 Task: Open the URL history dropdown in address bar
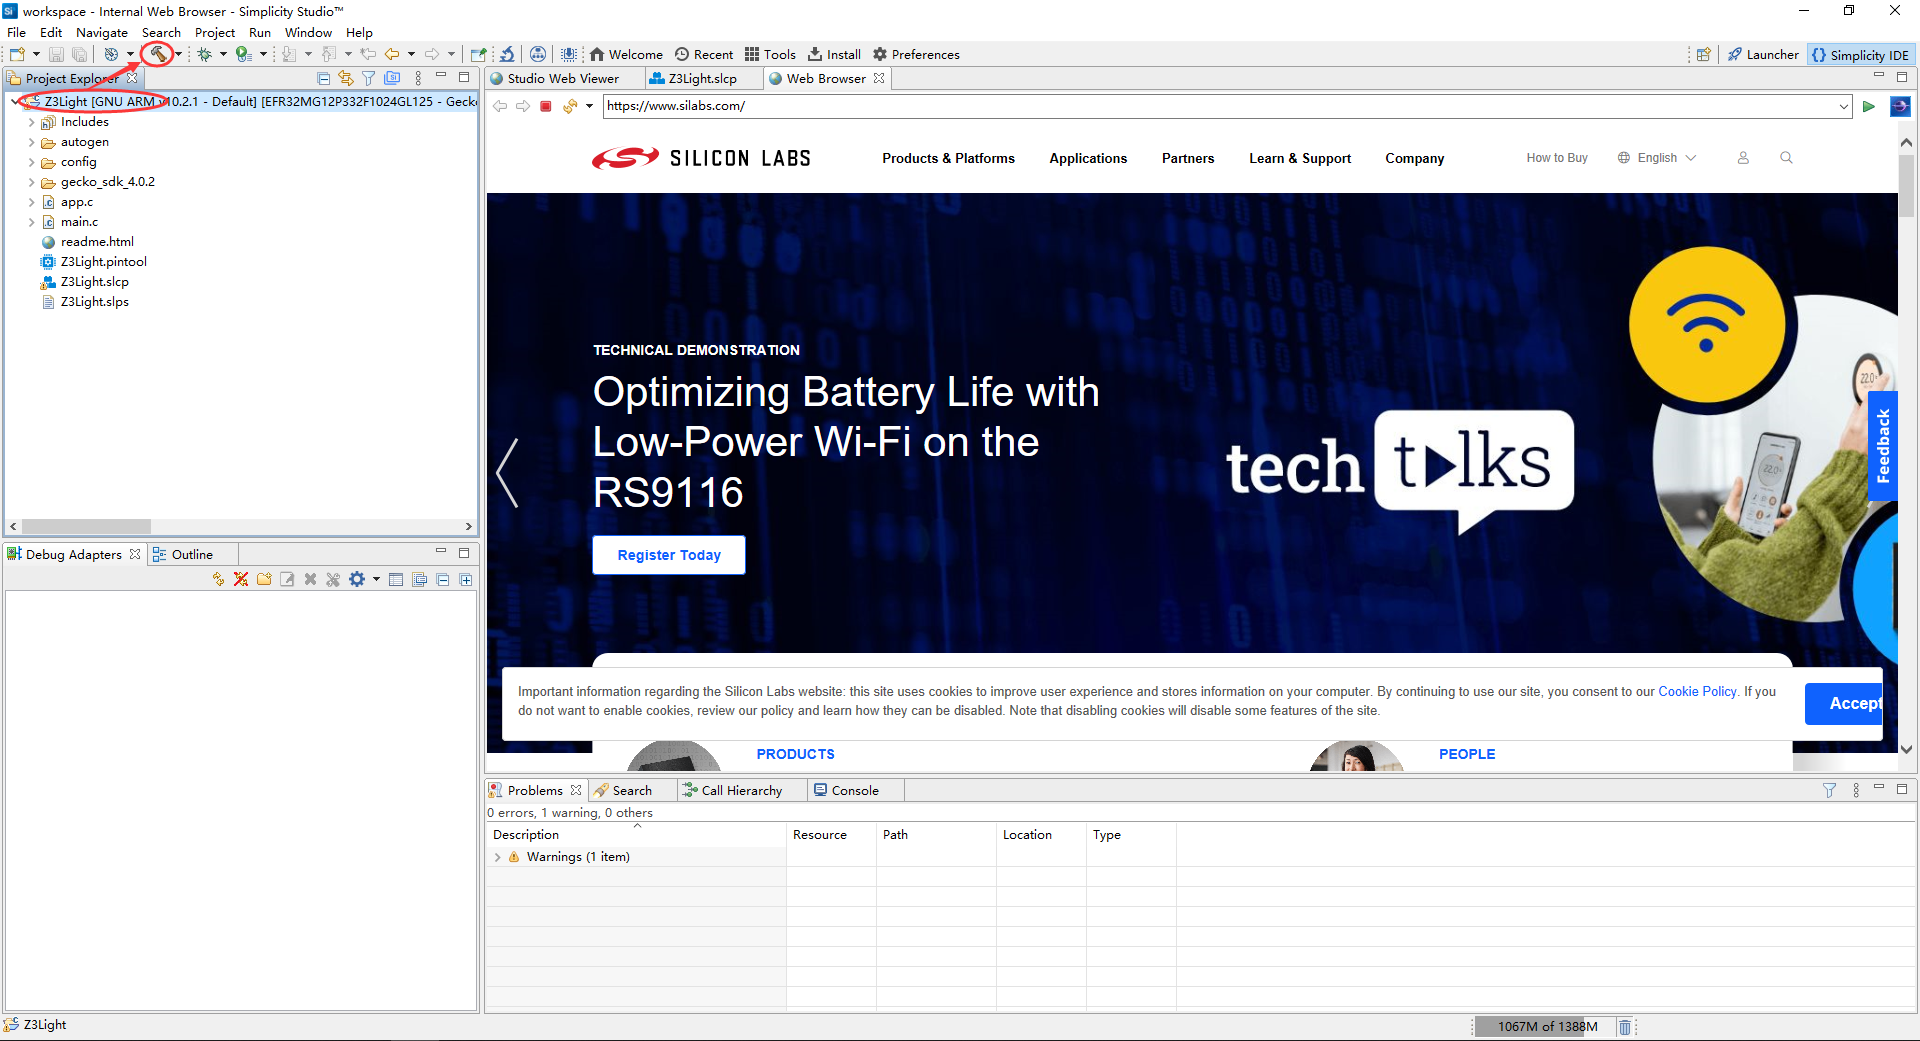1843,106
